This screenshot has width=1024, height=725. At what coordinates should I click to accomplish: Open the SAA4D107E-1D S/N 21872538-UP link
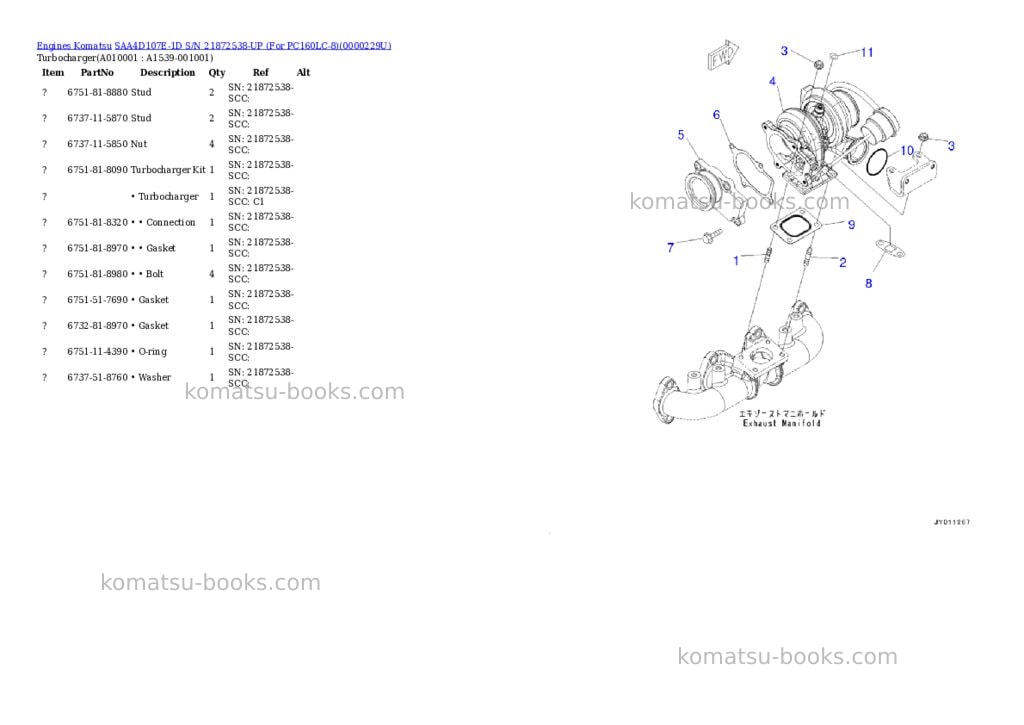pyautogui.click(x=253, y=46)
